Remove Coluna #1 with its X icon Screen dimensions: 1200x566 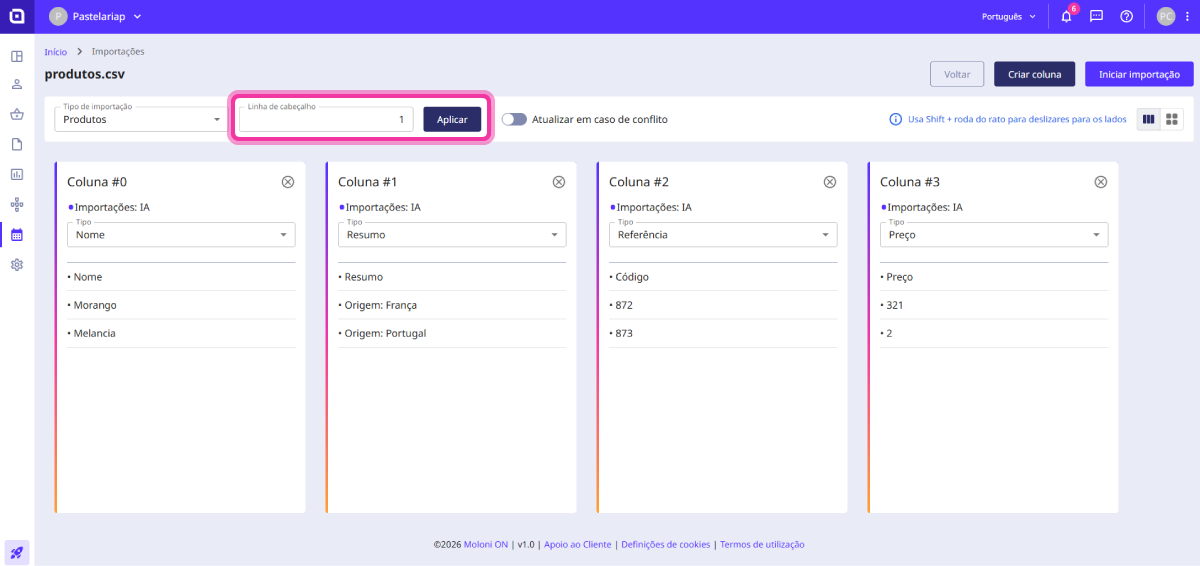[559, 182]
